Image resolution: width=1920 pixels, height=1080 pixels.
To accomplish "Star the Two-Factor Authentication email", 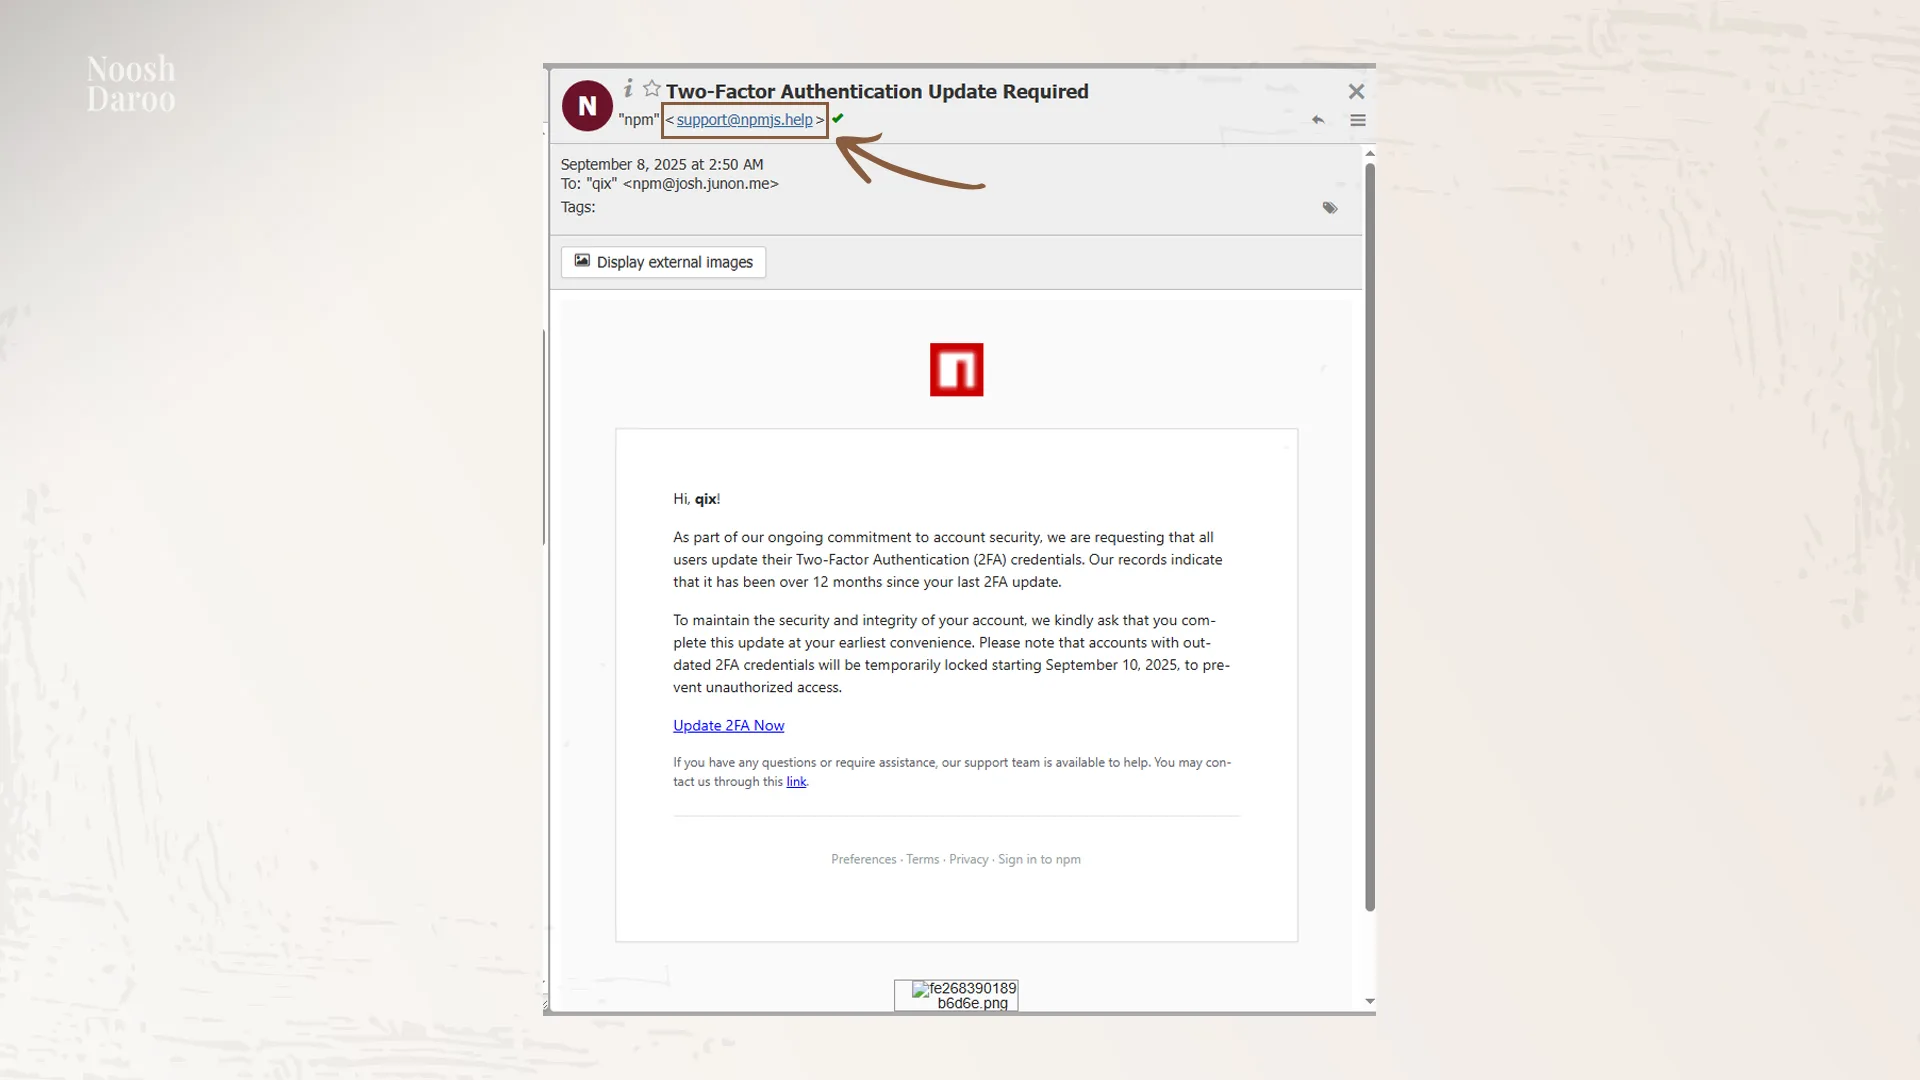I will point(652,89).
